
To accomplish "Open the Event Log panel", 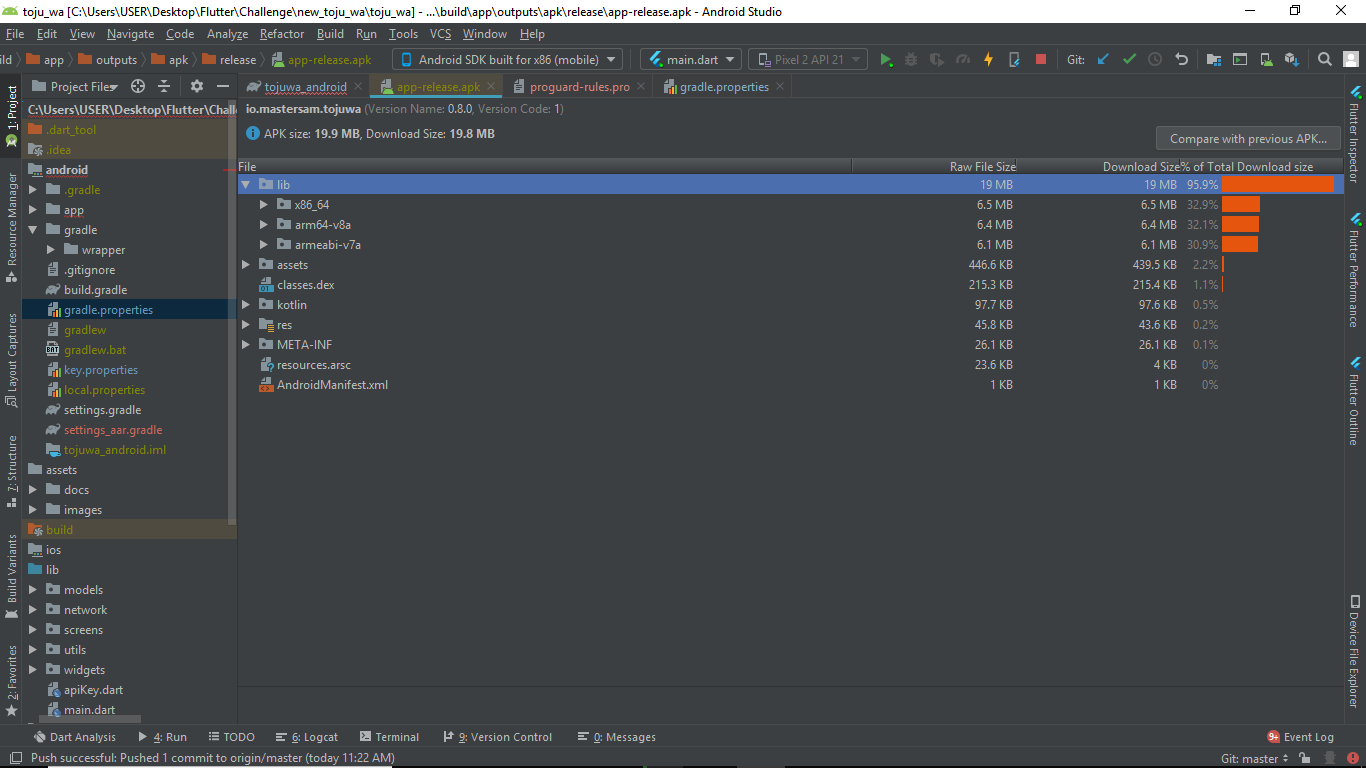I will [x=1301, y=737].
